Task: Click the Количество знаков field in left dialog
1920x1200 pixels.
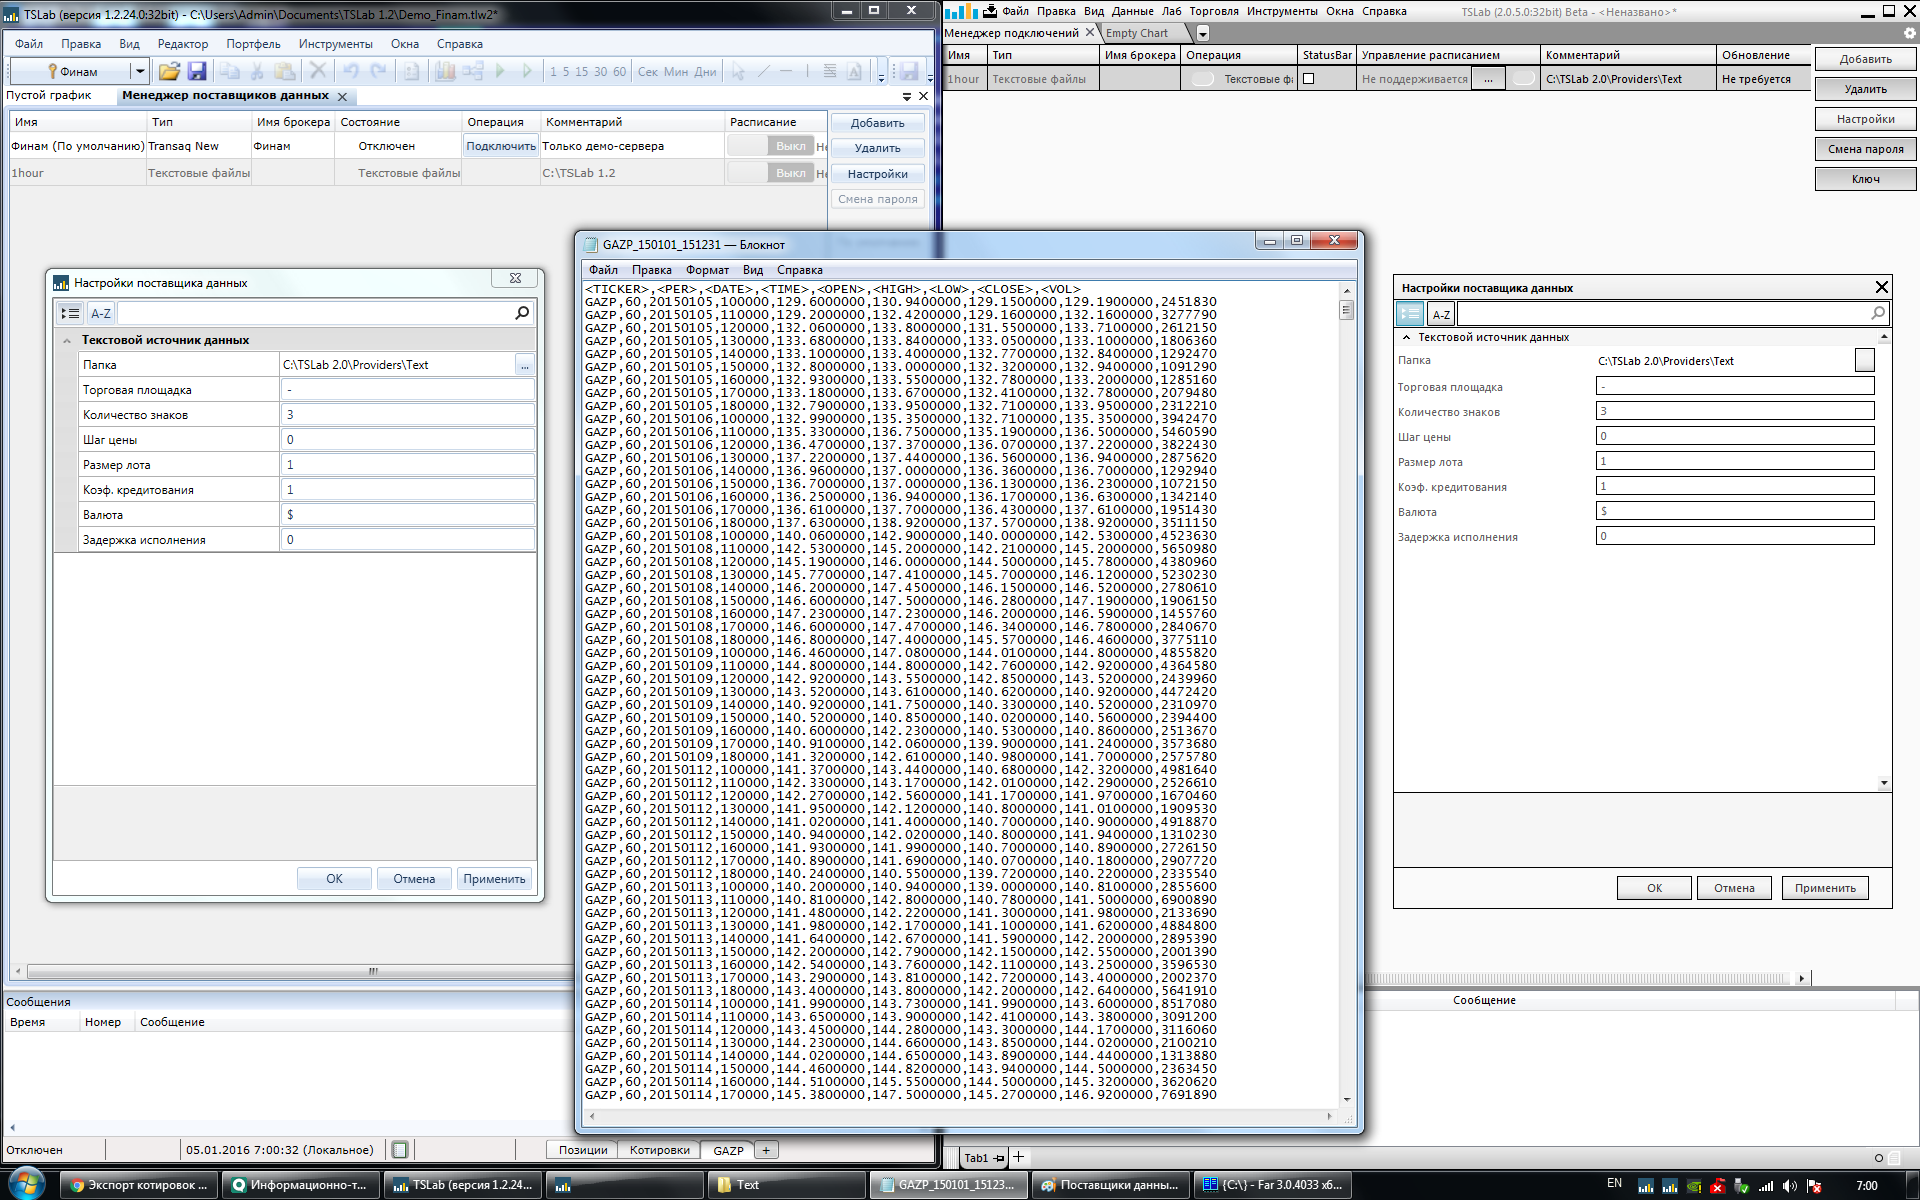Action: (407, 415)
